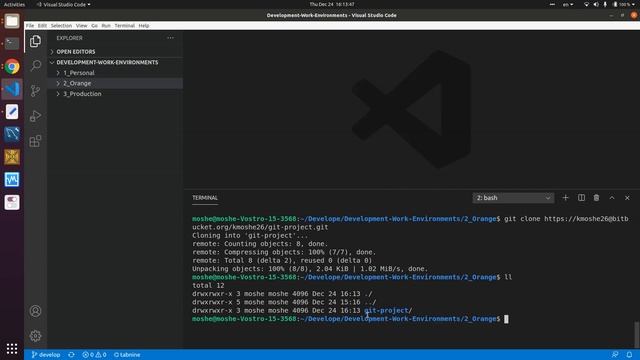
Task: Maximize the terminal panel with up chevron
Action: [612, 198]
